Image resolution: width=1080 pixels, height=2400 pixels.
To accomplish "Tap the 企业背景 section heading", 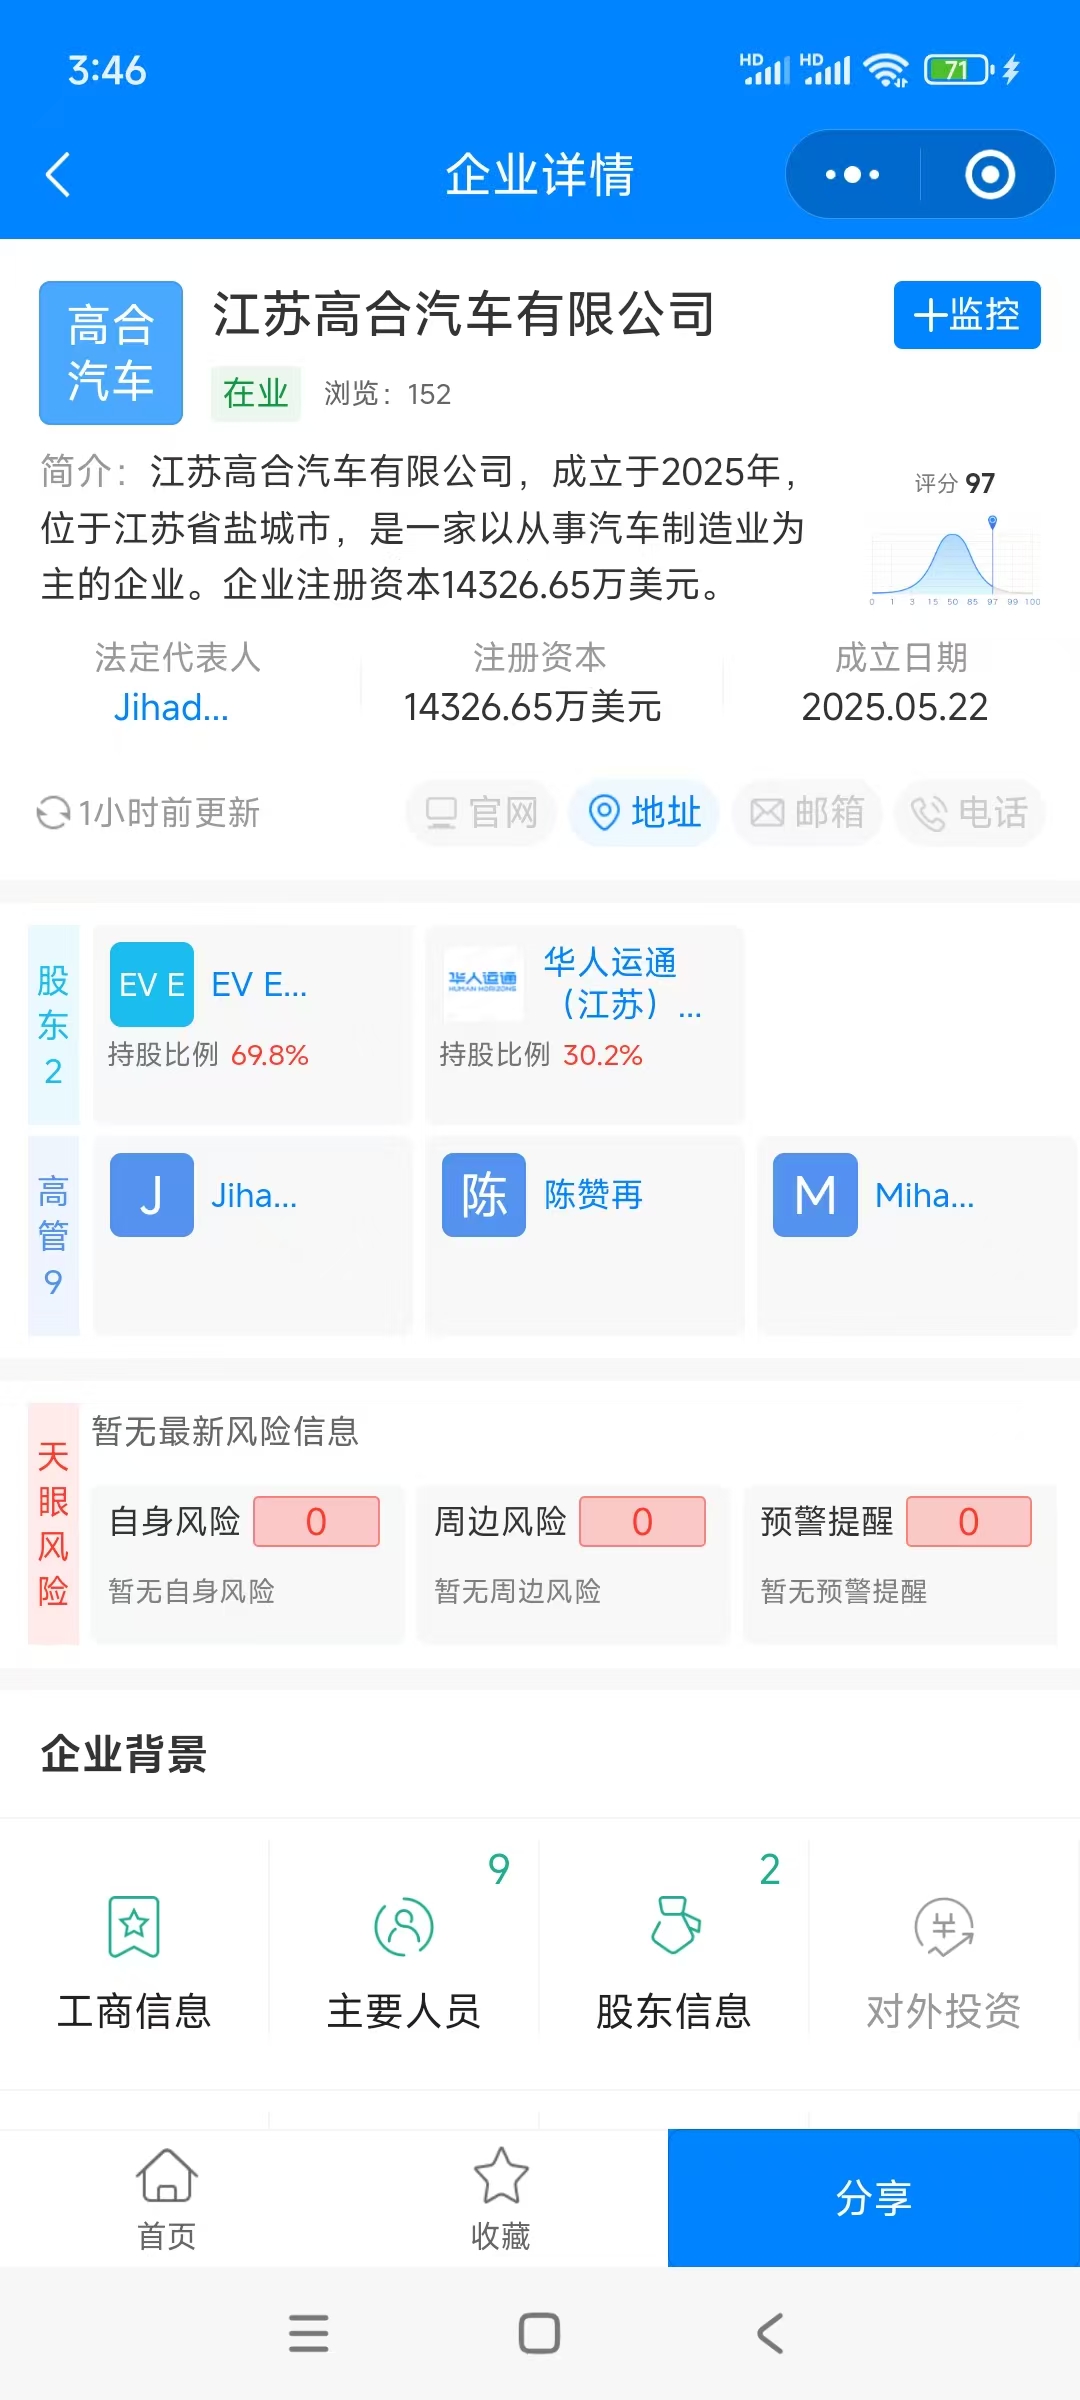I will point(124,1754).
